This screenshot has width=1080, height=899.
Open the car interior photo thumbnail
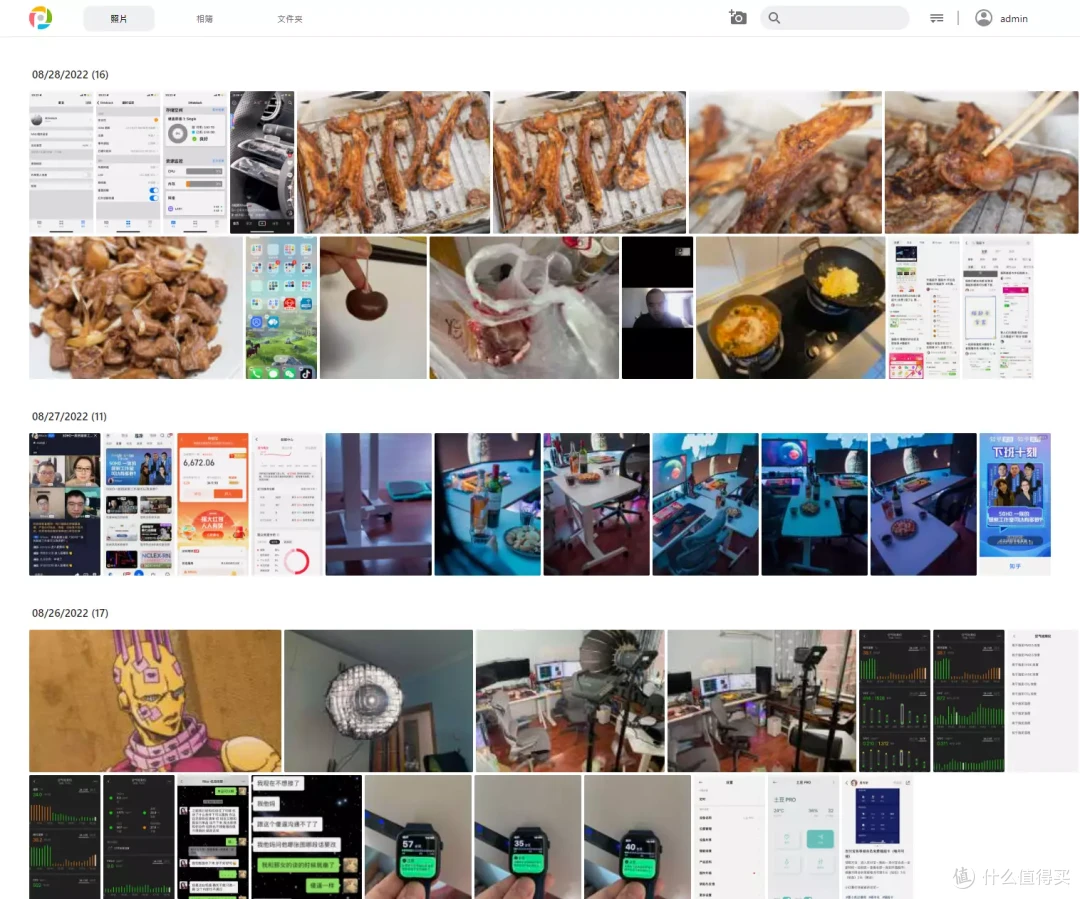(262, 162)
